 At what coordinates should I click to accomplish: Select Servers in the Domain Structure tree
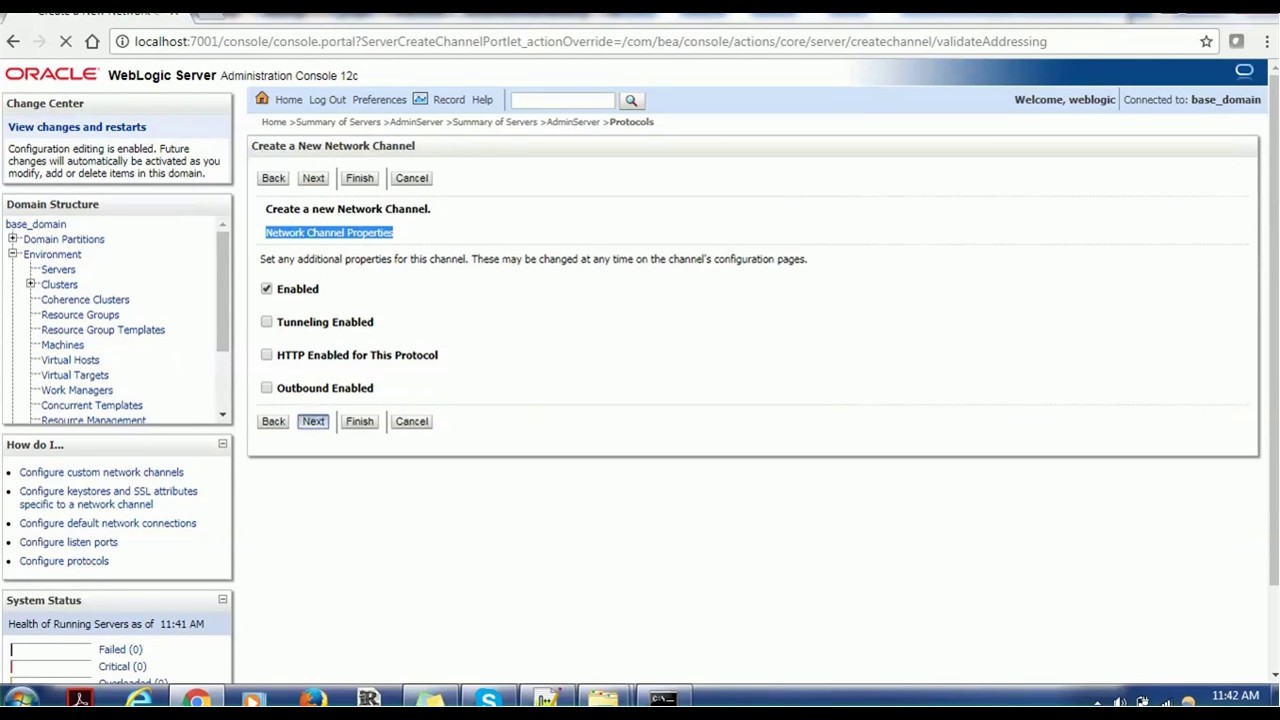(58, 269)
